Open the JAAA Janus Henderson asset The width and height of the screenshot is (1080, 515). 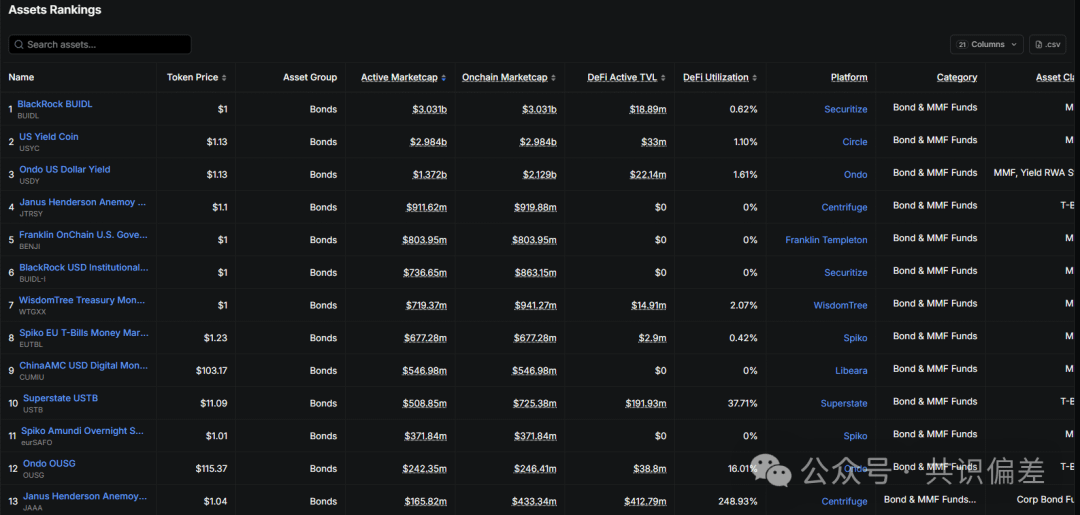click(x=85, y=496)
